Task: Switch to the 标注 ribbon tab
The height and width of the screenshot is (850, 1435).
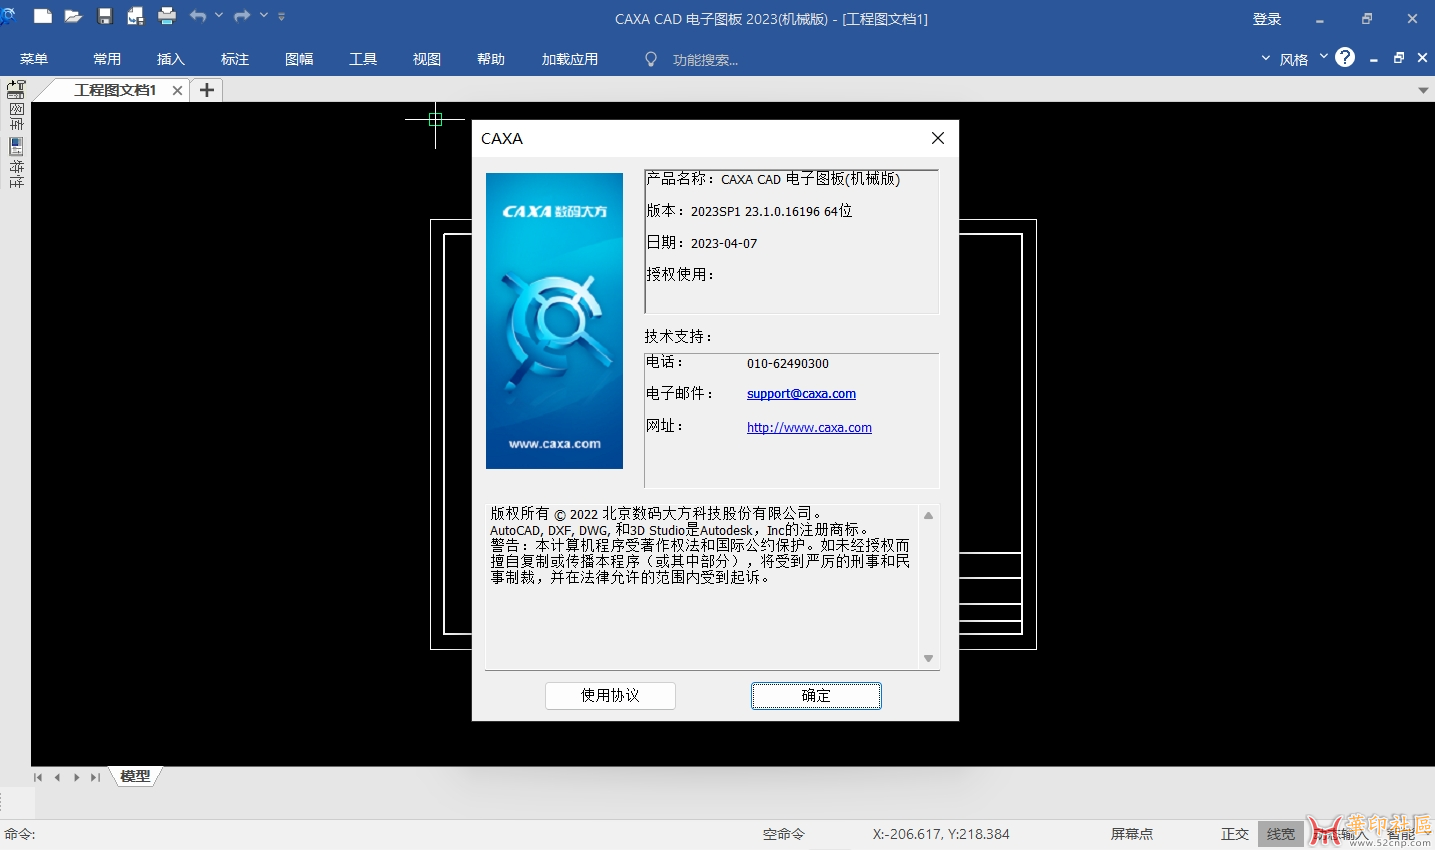Action: (235, 59)
